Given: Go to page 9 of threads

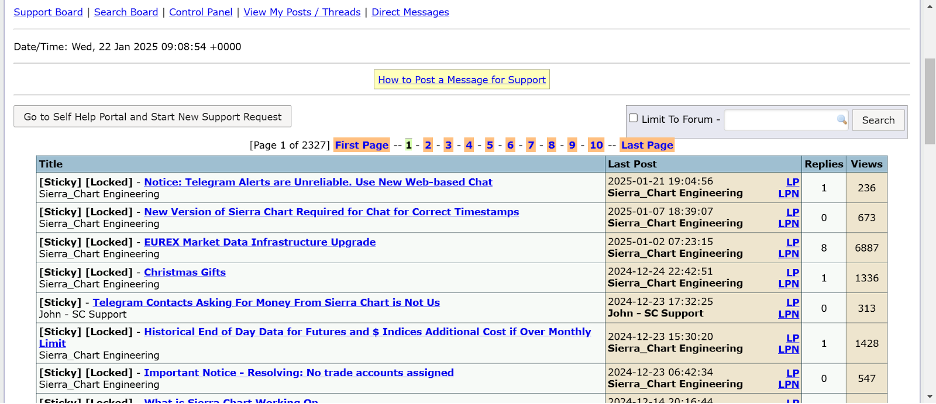Looking at the screenshot, I should (572, 145).
